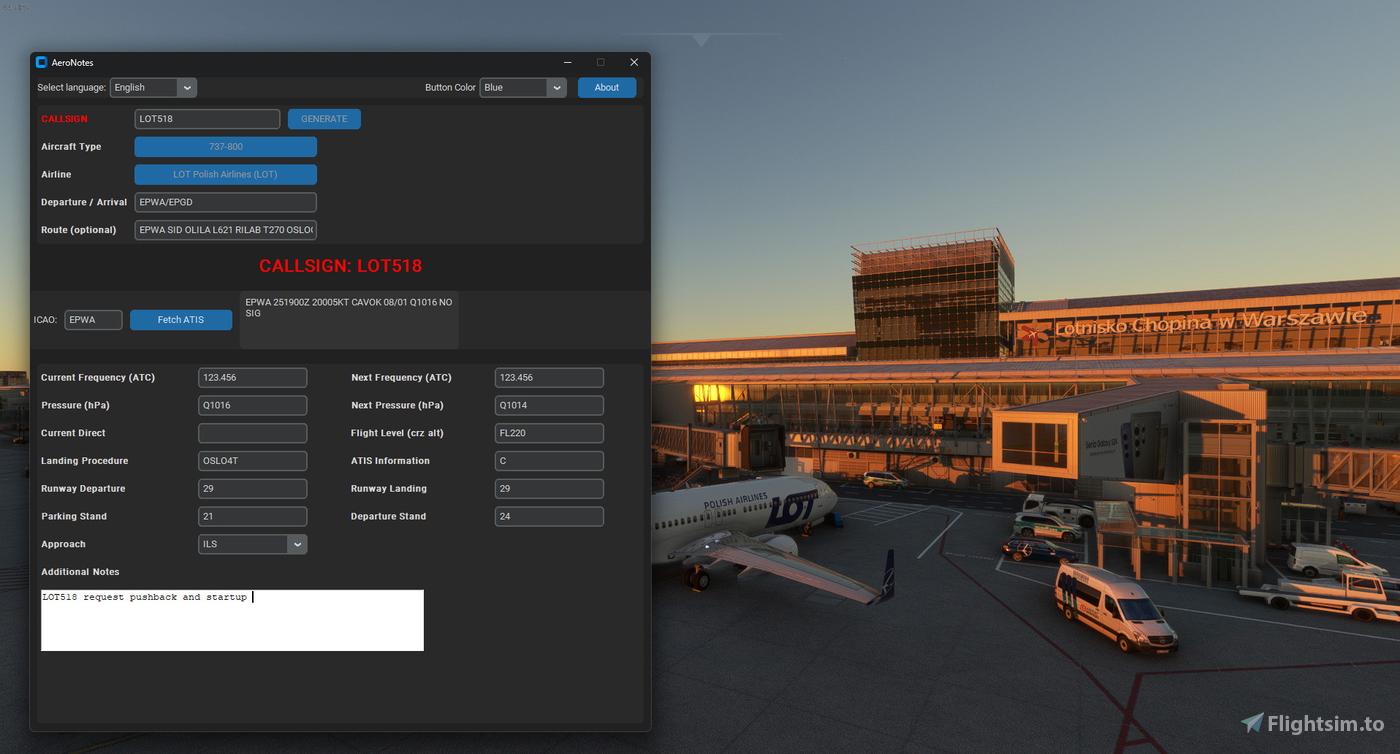Click the Fetch ATIS button
This screenshot has width=1400, height=754.
coord(181,319)
